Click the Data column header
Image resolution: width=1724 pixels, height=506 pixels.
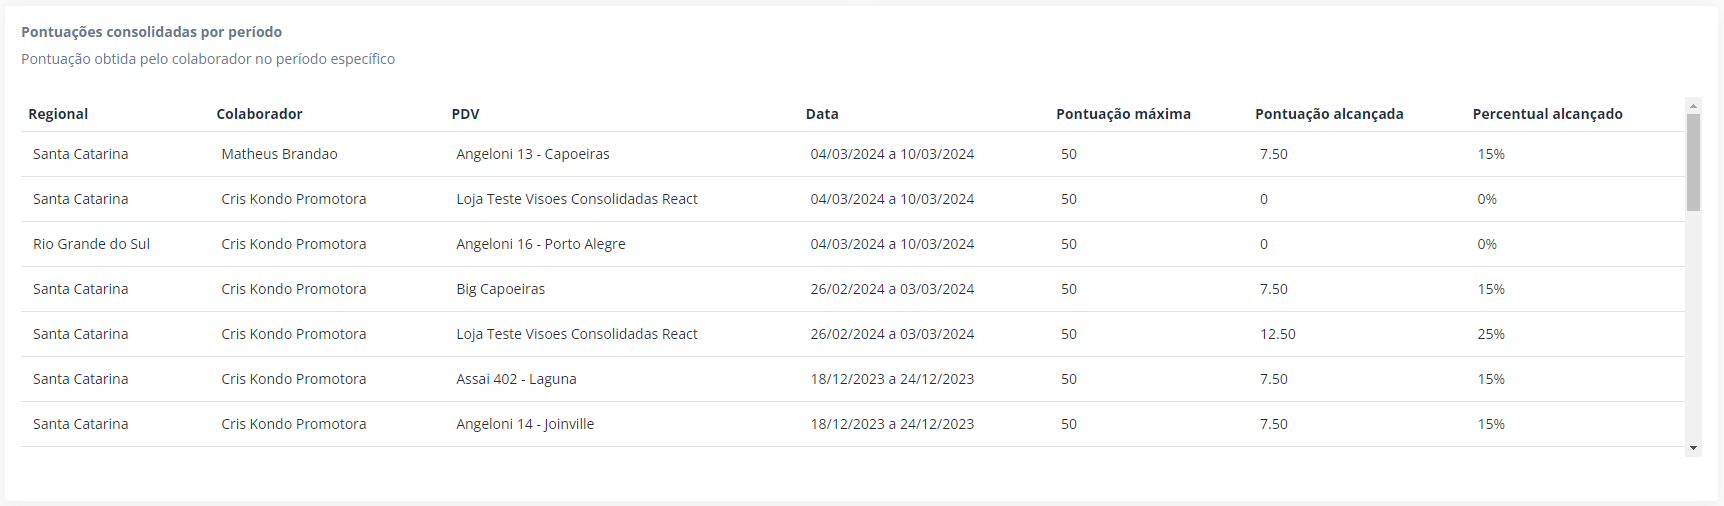point(822,114)
